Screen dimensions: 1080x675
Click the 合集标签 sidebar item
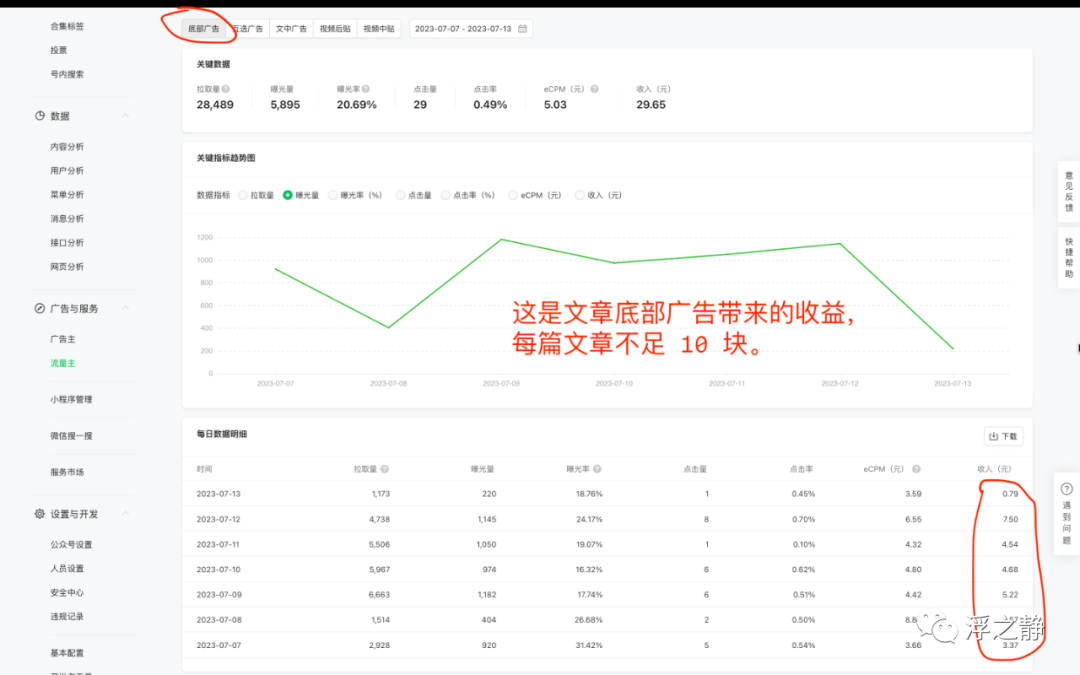pos(67,26)
